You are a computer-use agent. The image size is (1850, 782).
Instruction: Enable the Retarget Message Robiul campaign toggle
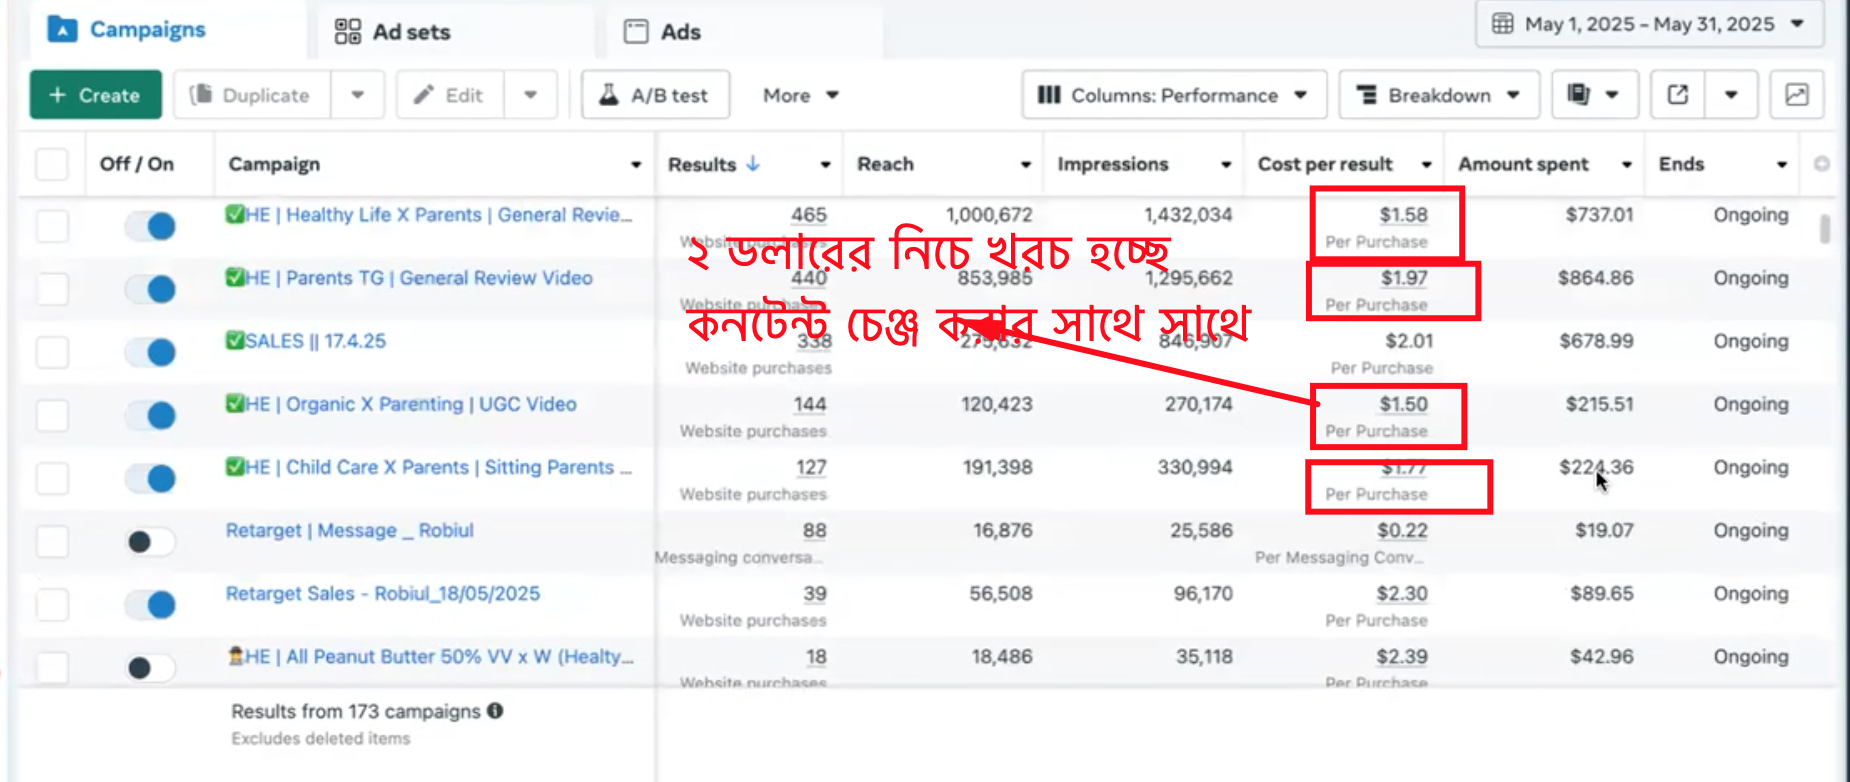(150, 542)
